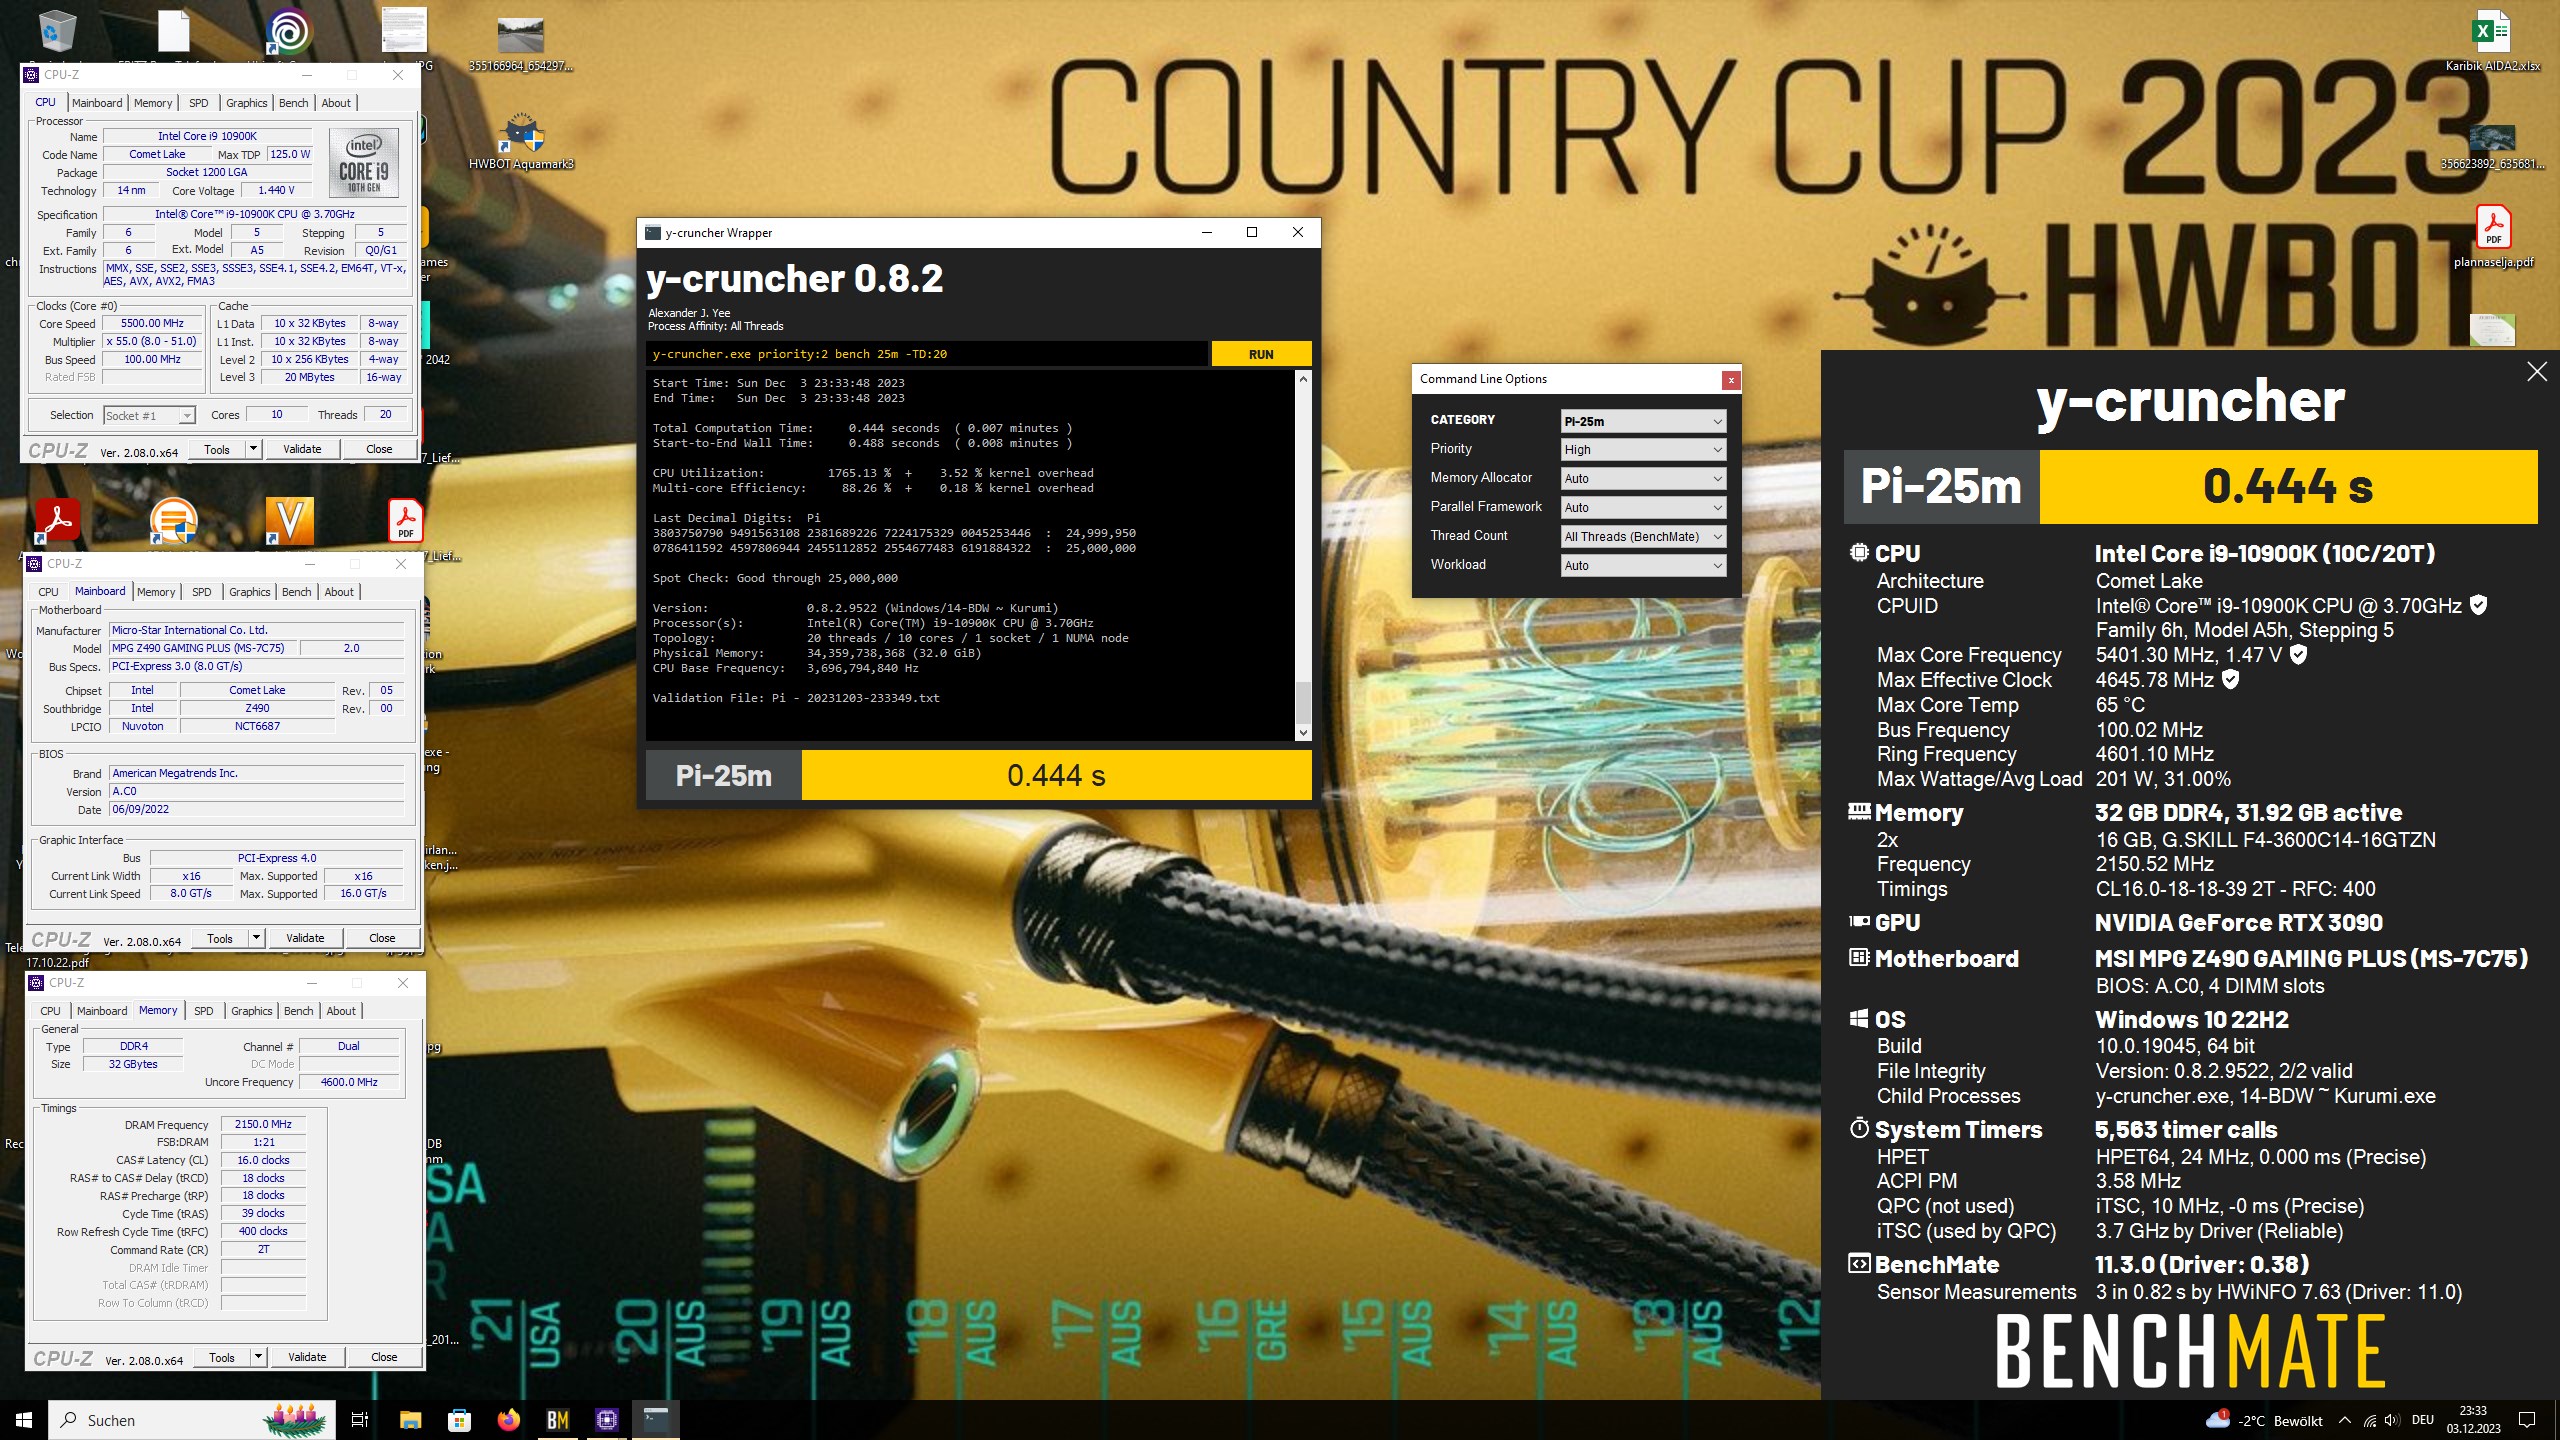The image size is (2560, 1440).
Task: Click the y-cruncher Wrapper title bar icon
Action: click(x=653, y=233)
